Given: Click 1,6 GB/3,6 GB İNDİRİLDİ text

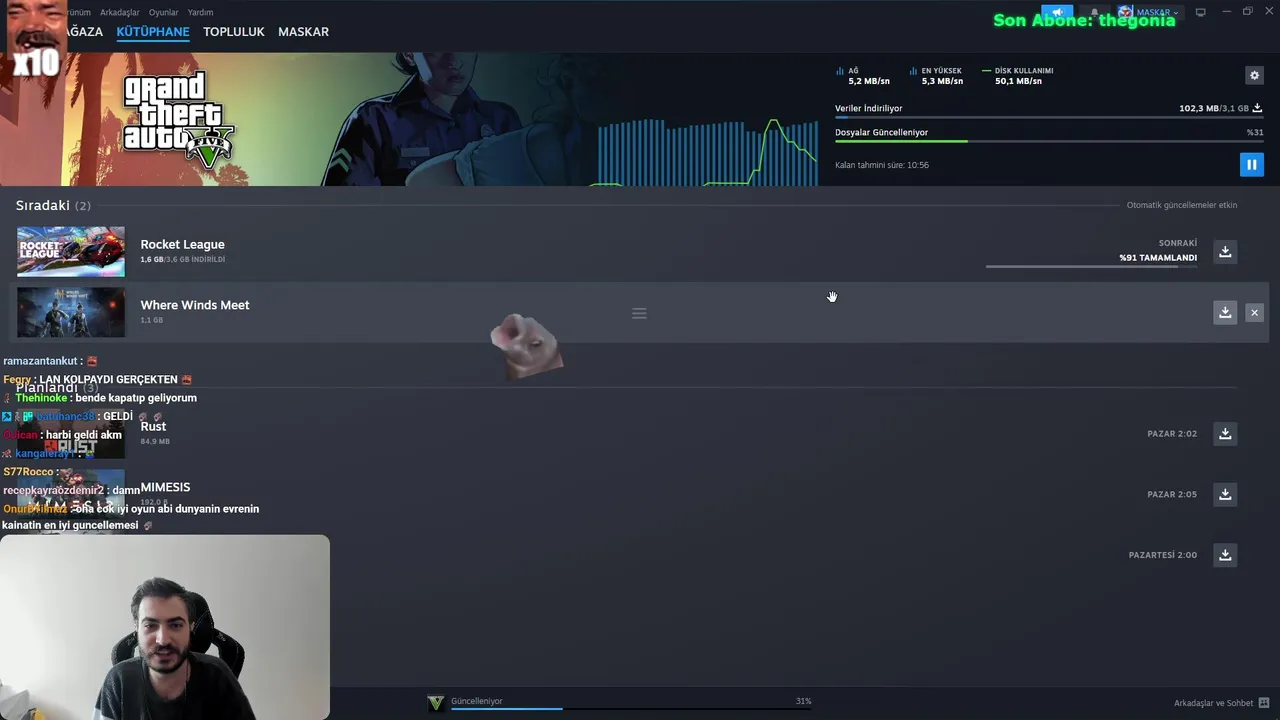Looking at the screenshot, I should (x=183, y=259).
